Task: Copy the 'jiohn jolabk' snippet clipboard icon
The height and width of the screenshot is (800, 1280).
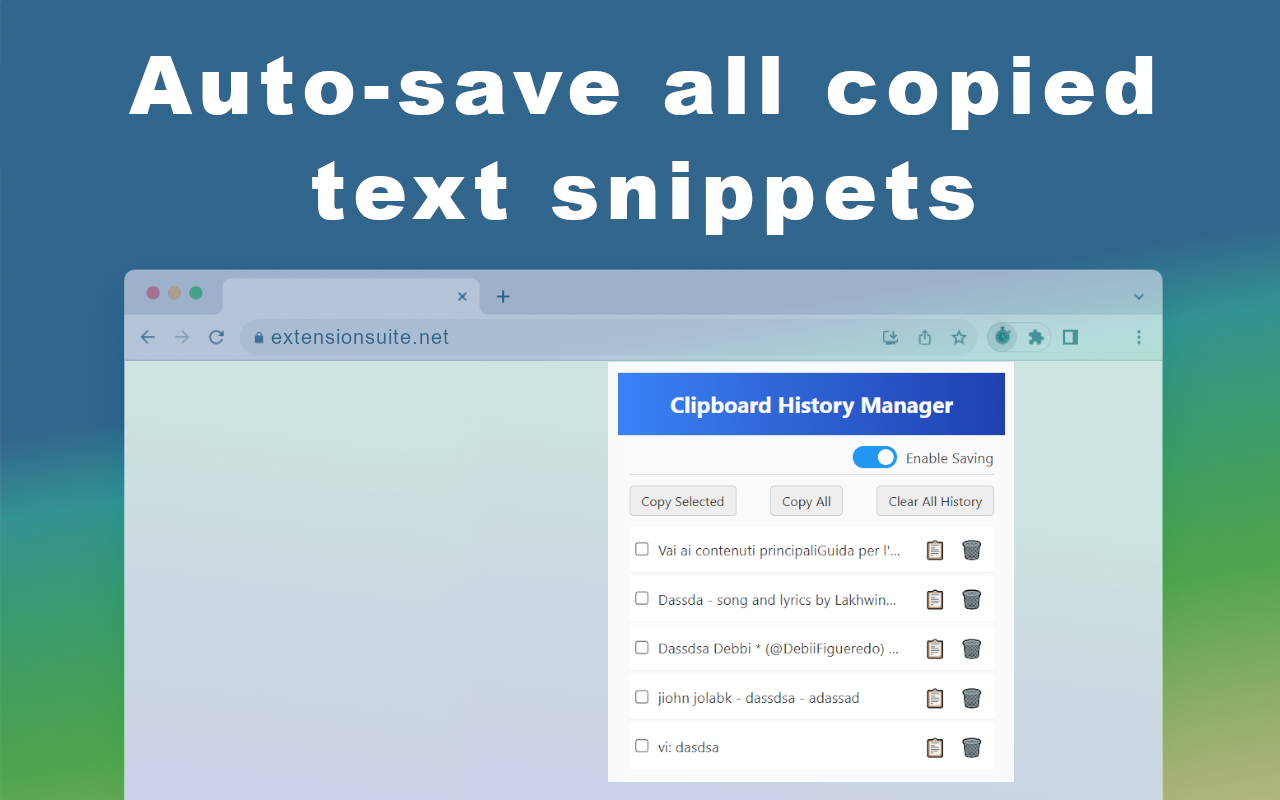Action: pyautogui.click(x=934, y=698)
